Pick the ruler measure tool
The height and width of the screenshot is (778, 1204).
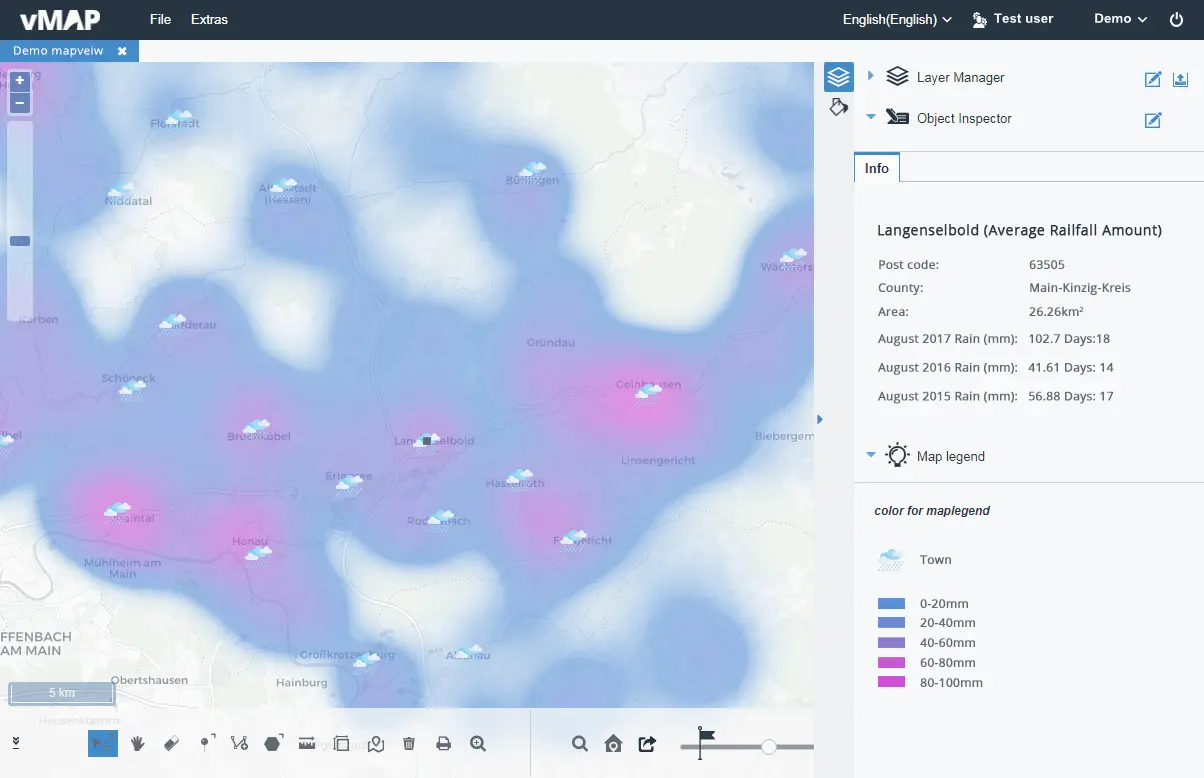(307, 743)
